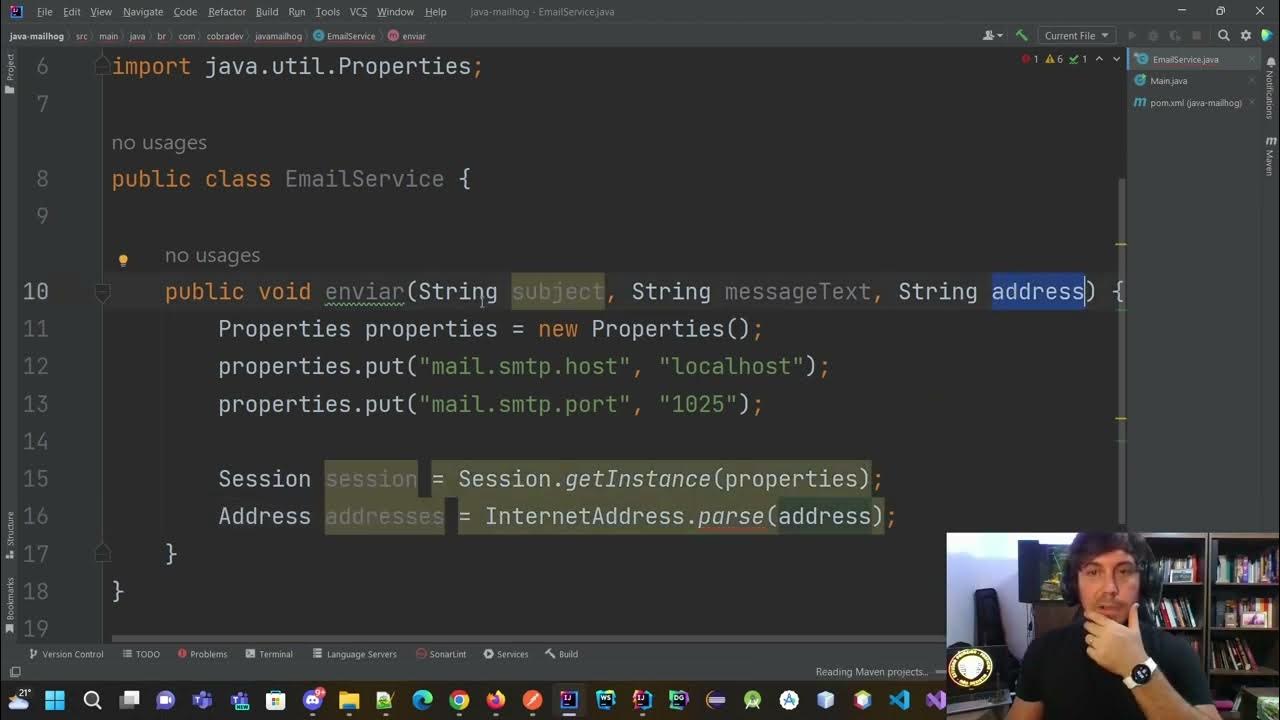
Task: Open the Tools menu
Action: 328,12
